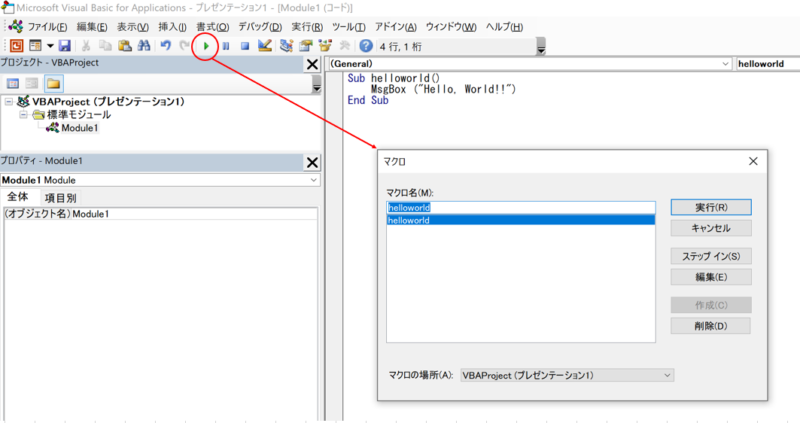Image resolution: width=800 pixels, height=423 pixels.
Task: Click the Cut scissors icon
Action: click(x=86, y=46)
